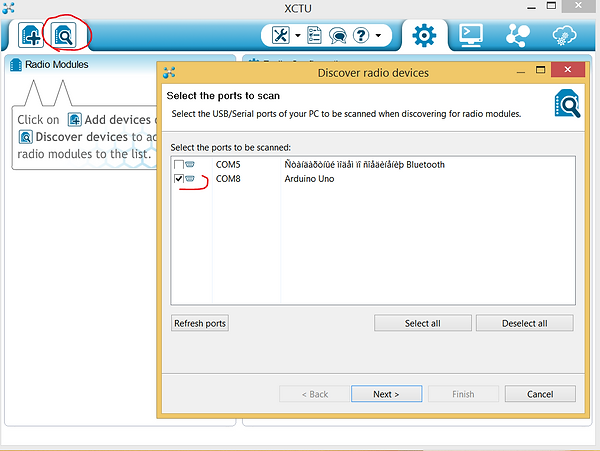The image size is (600, 451).
Task: Click the Refresh ports button
Action: [200, 323]
